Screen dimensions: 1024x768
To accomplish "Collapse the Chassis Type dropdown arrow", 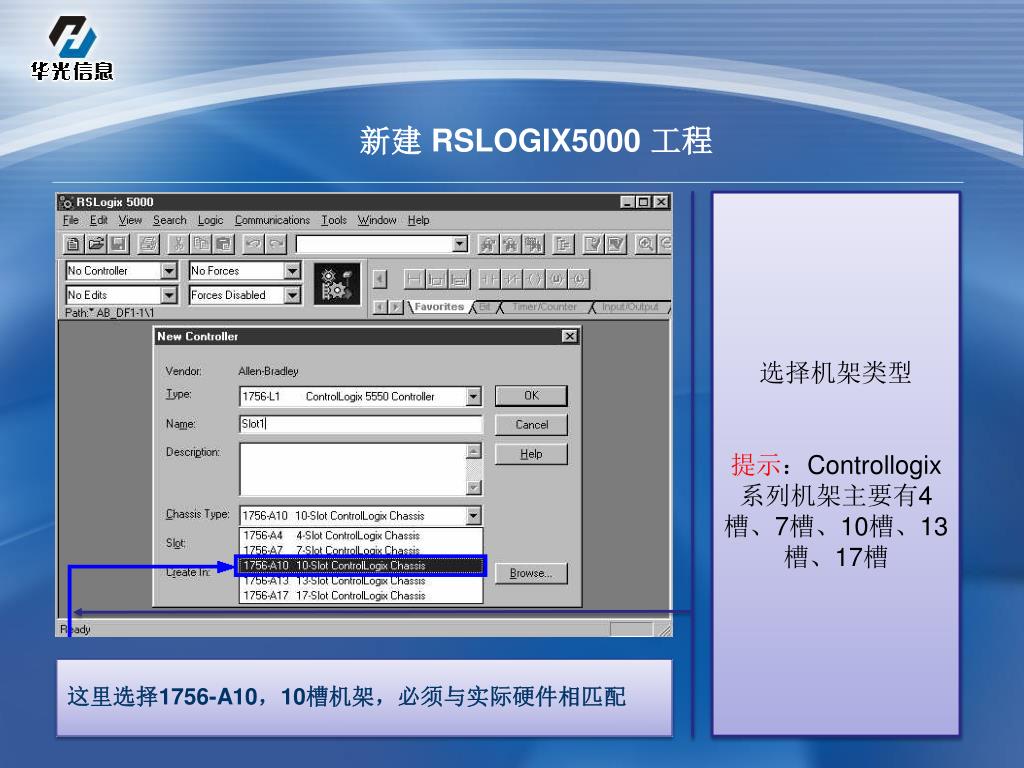I will pyautogui.click(x=473, y=516).
